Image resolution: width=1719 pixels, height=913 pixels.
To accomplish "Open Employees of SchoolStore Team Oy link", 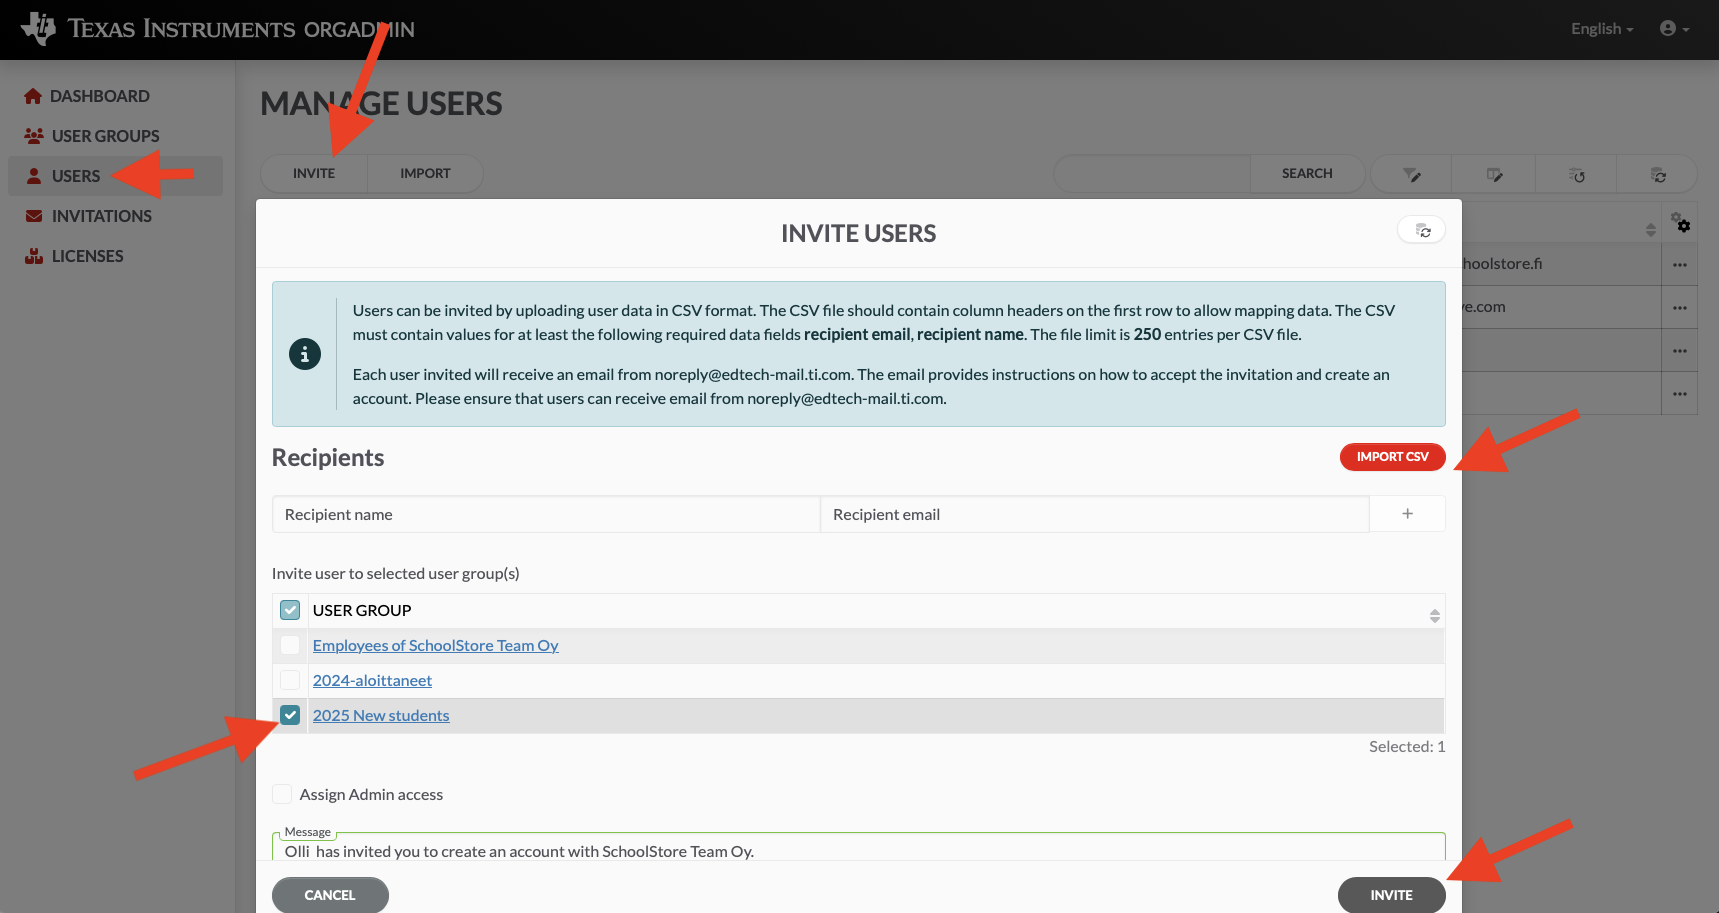I will [x=435, y=645].
